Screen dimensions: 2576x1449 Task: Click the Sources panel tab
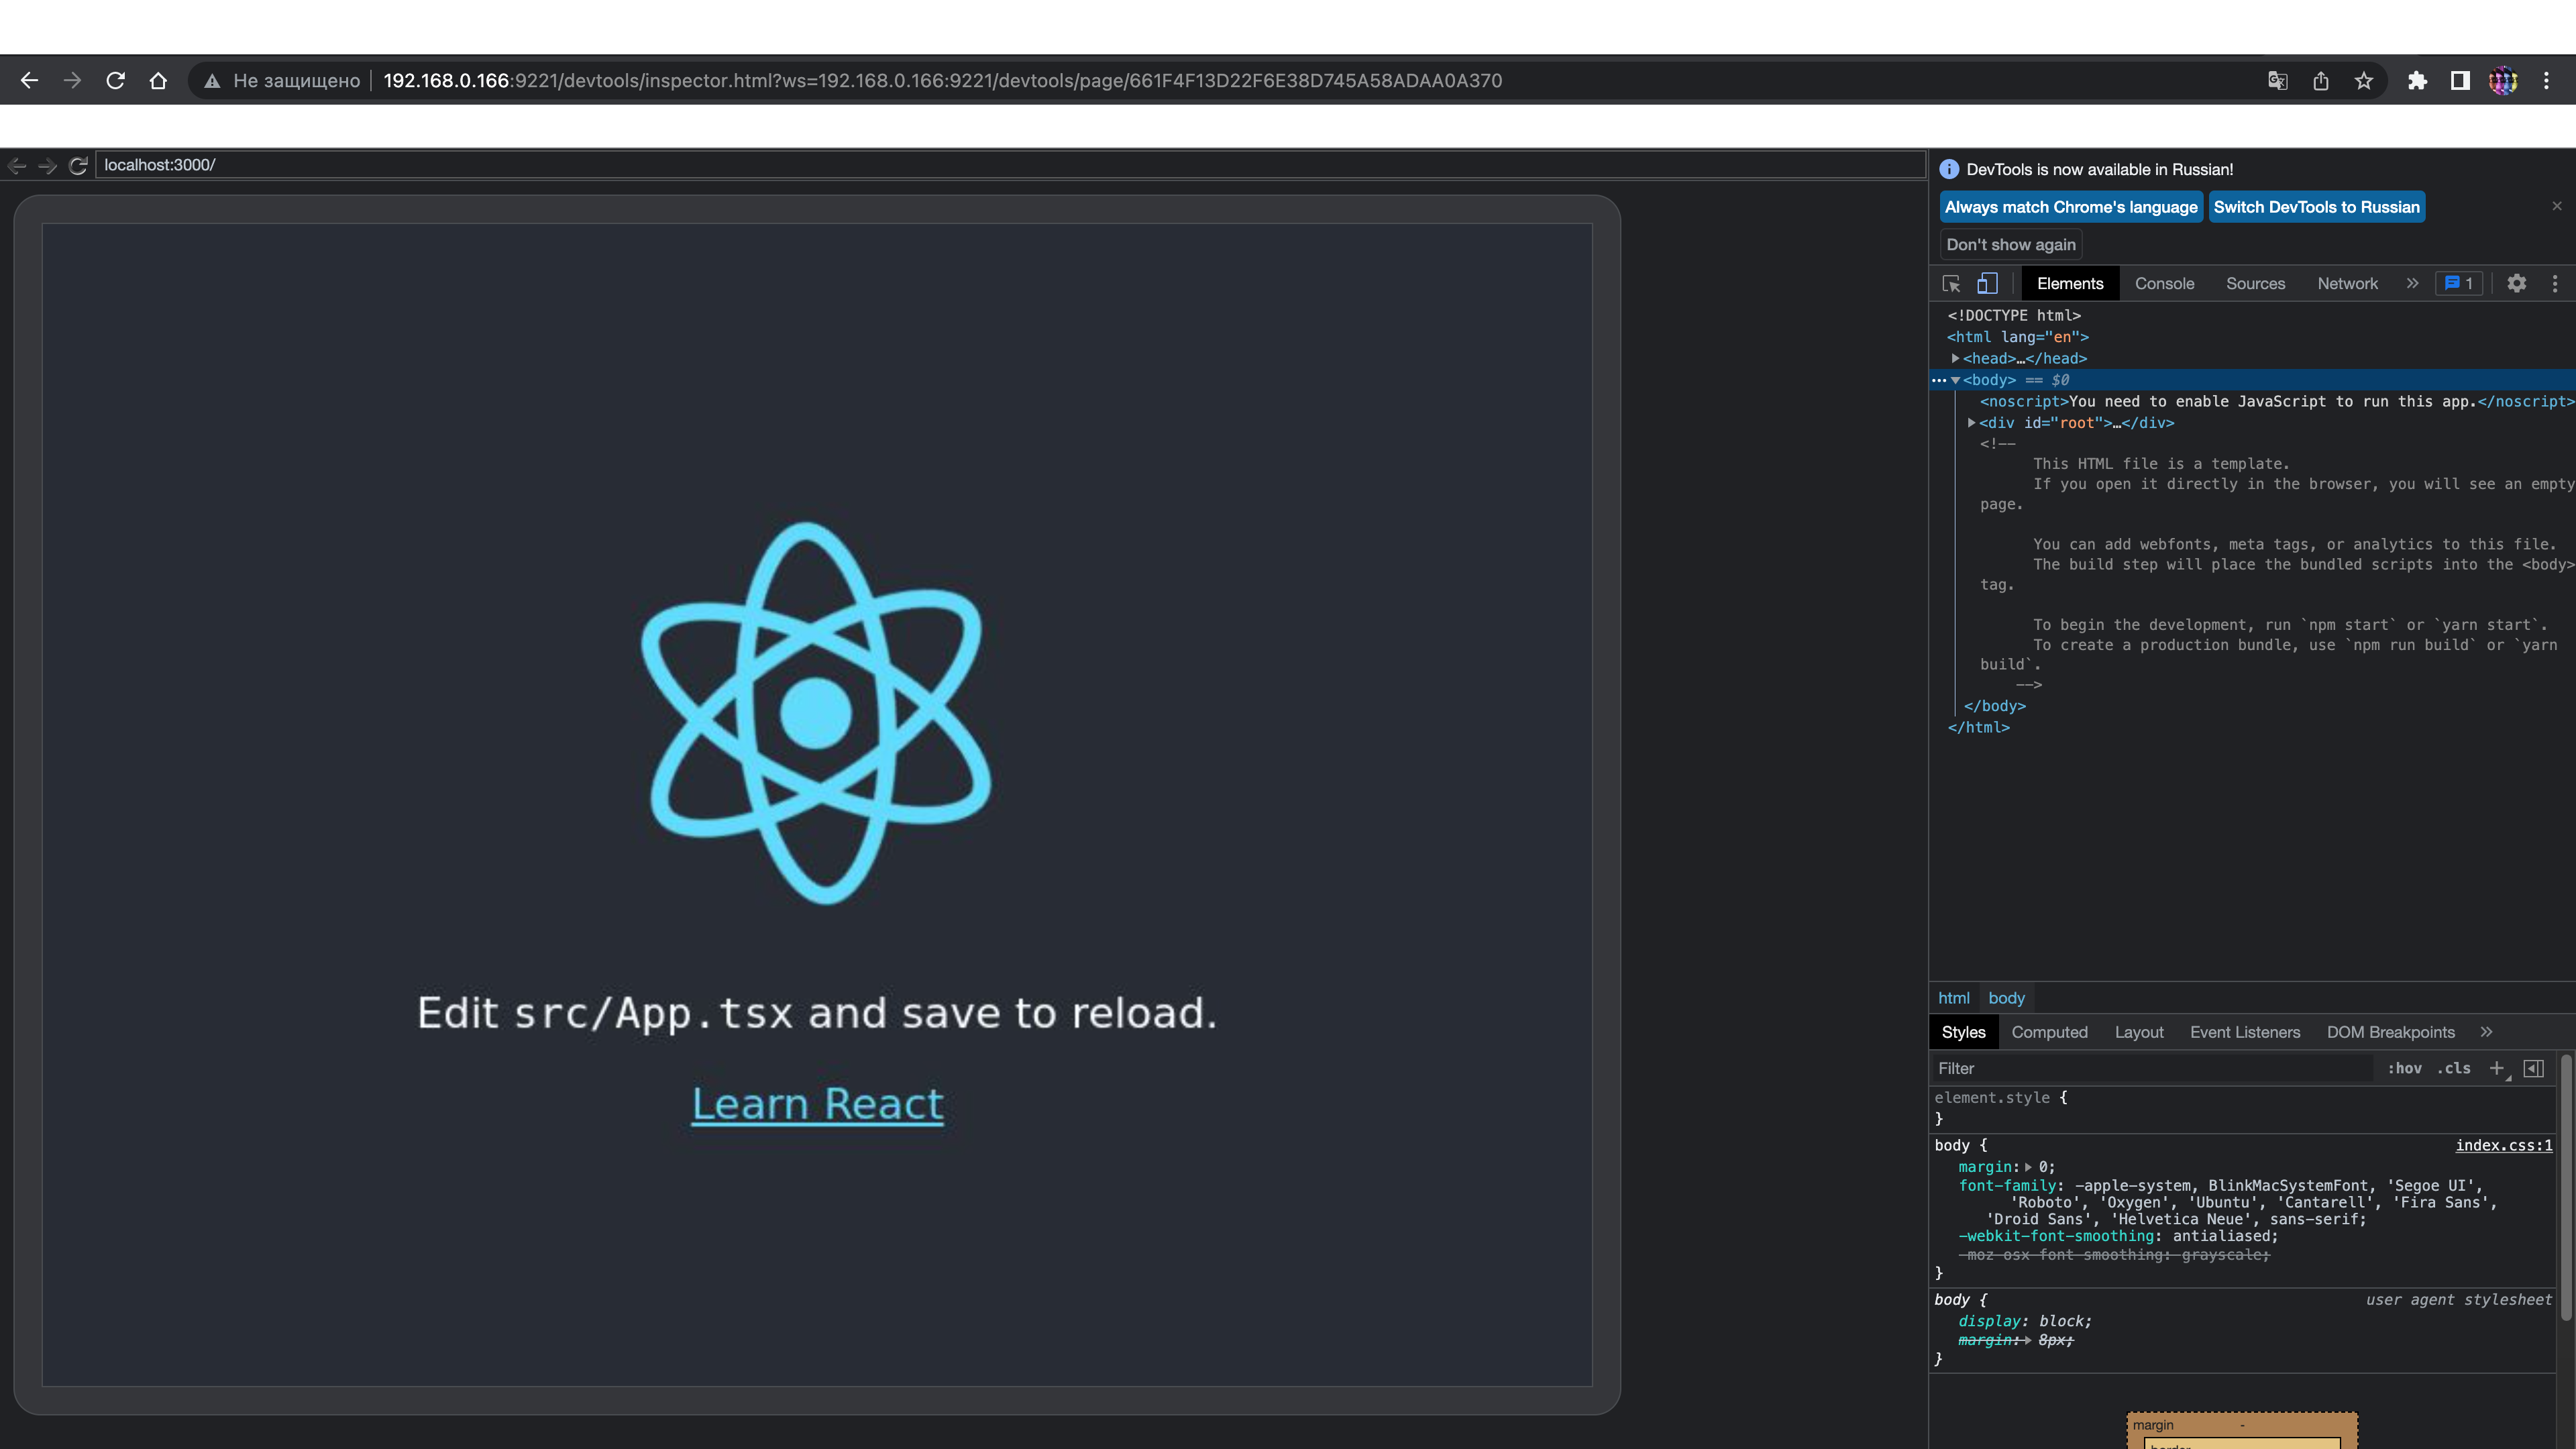(x=2254, y=283)
